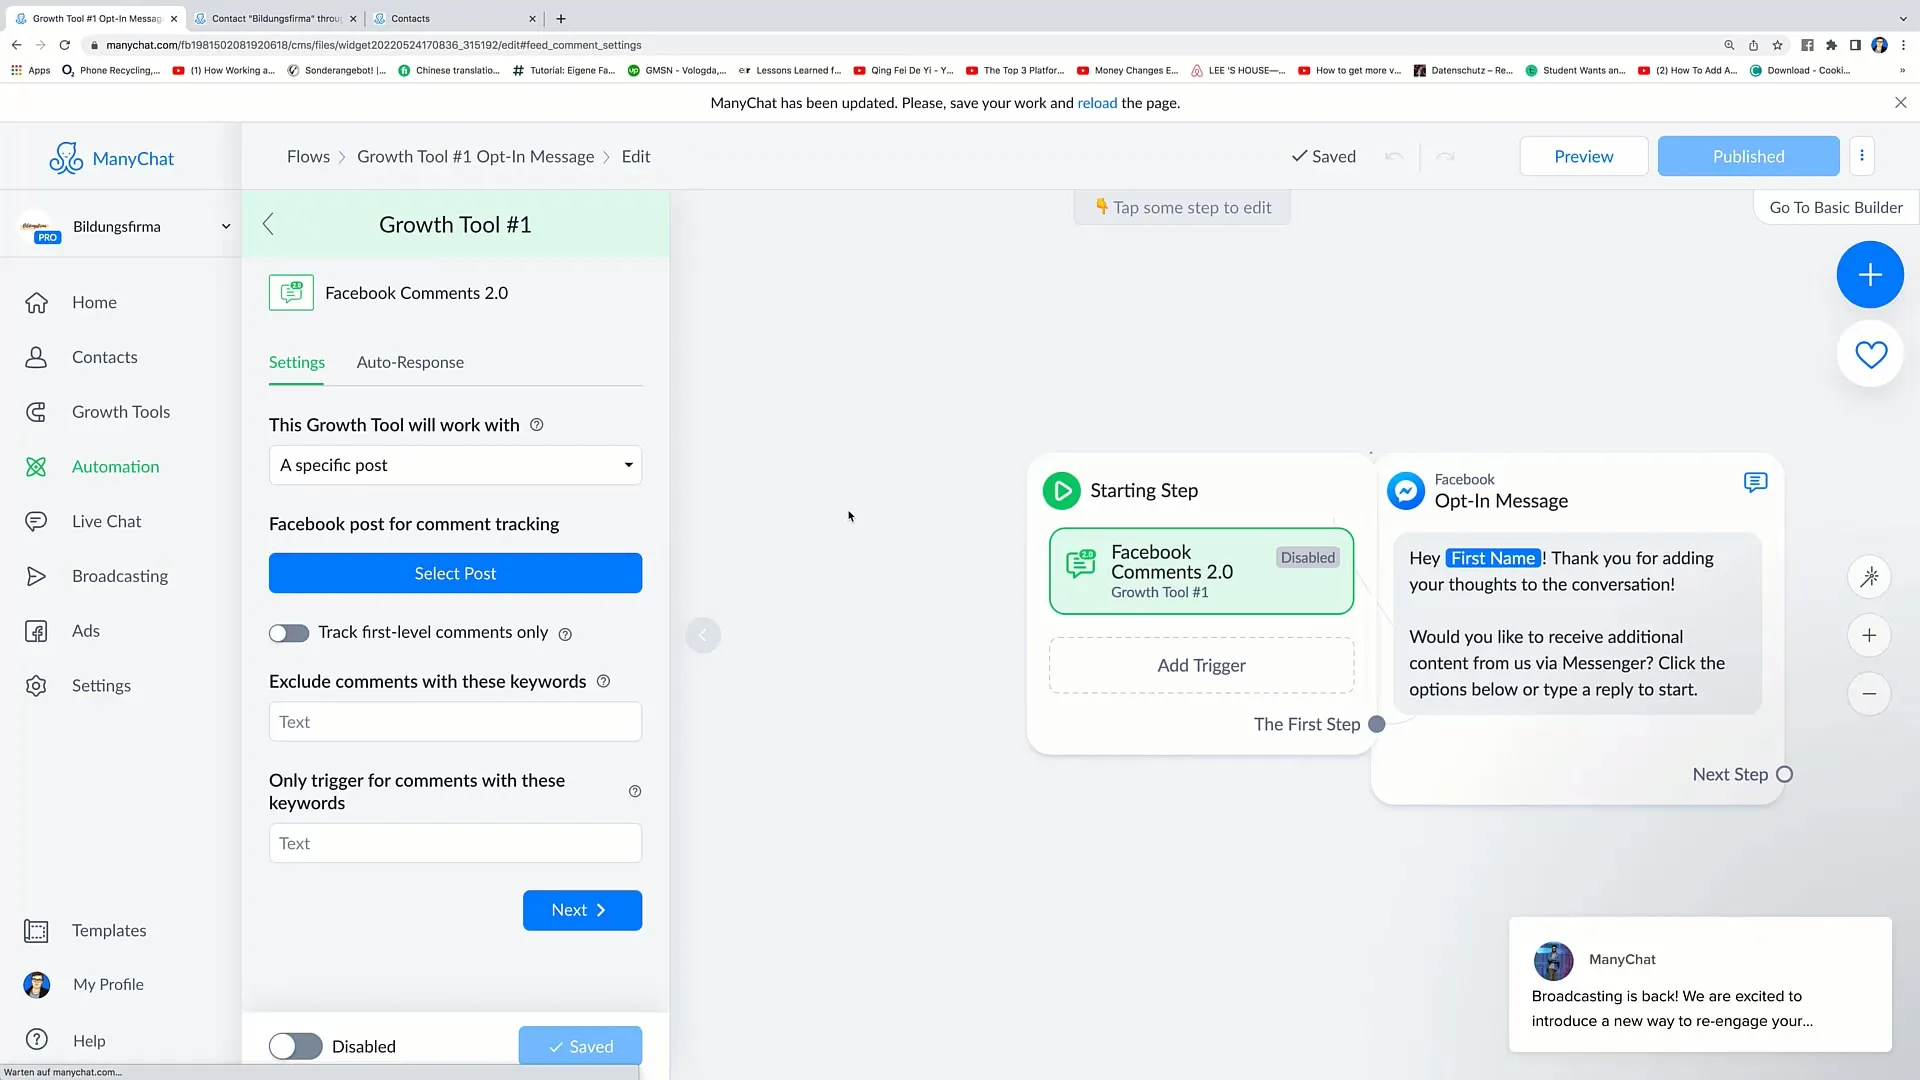Open My Profile
Image resolution: width=1920 pixels, height=1080 pixels.
click(108, 985)
